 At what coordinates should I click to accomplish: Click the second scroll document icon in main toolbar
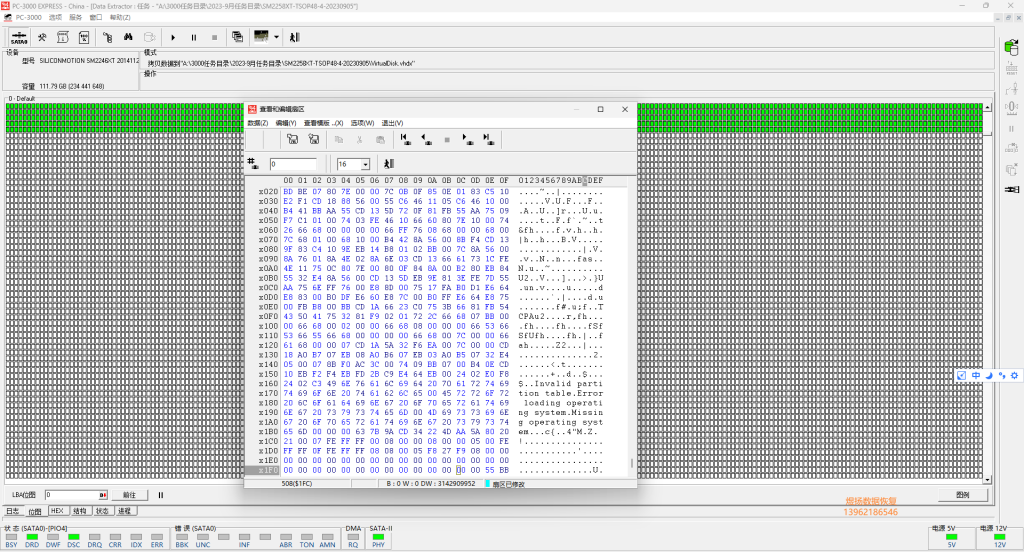pos(84,37)
